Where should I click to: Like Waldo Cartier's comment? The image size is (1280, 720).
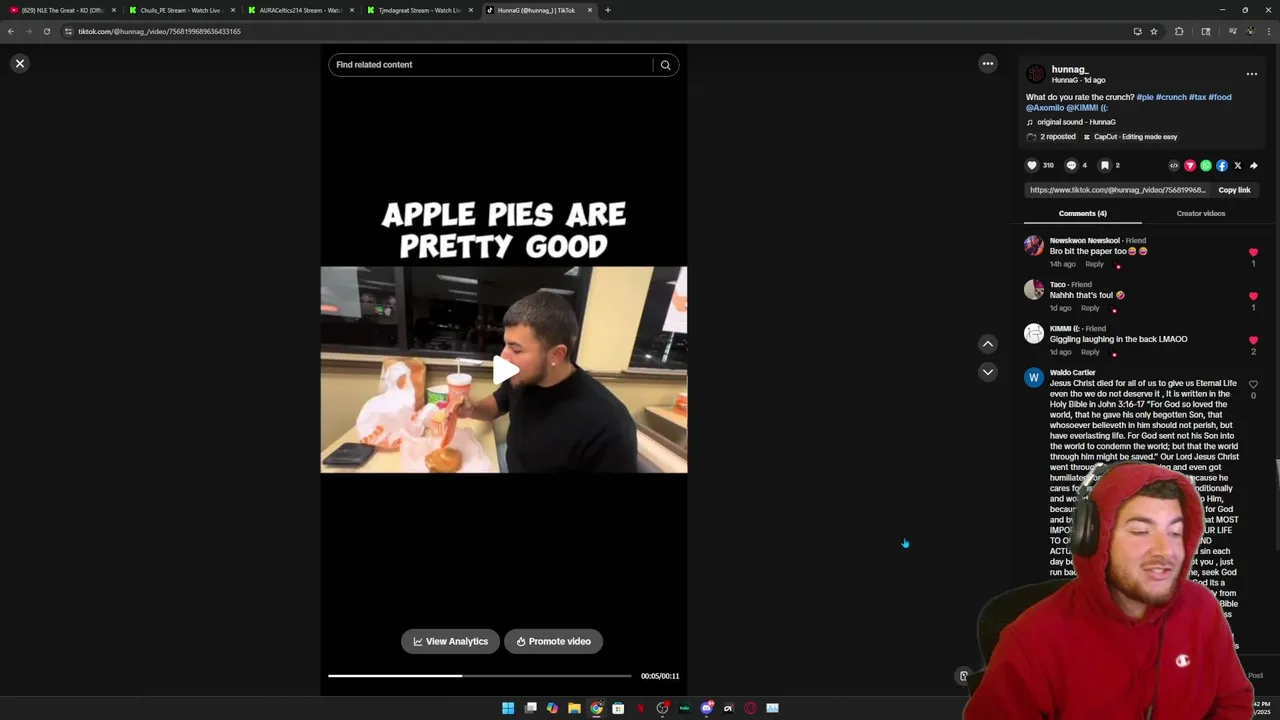click(x=1253, y=385)
